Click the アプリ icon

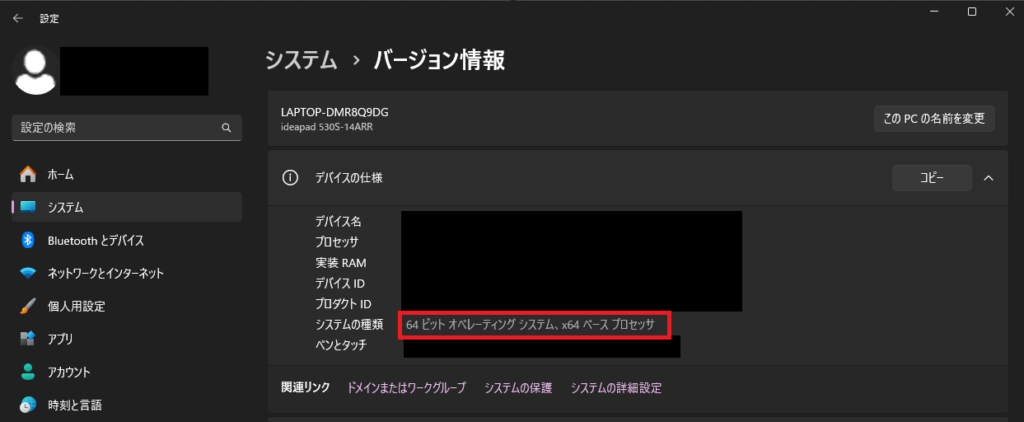(28, 339)
